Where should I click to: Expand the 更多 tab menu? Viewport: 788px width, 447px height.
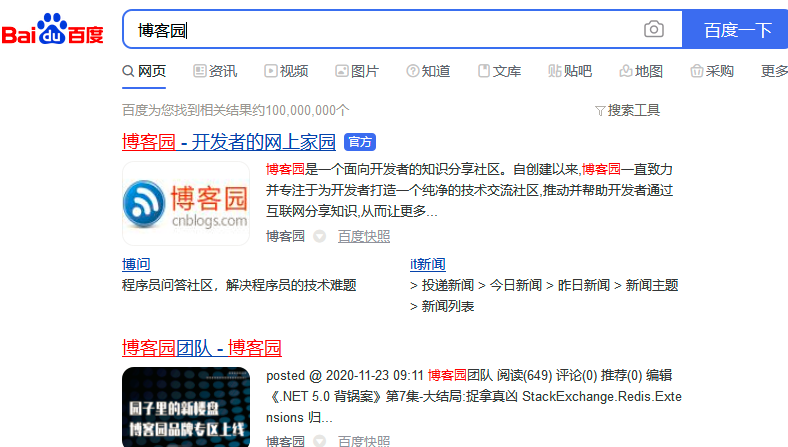[x=774, y=71]
